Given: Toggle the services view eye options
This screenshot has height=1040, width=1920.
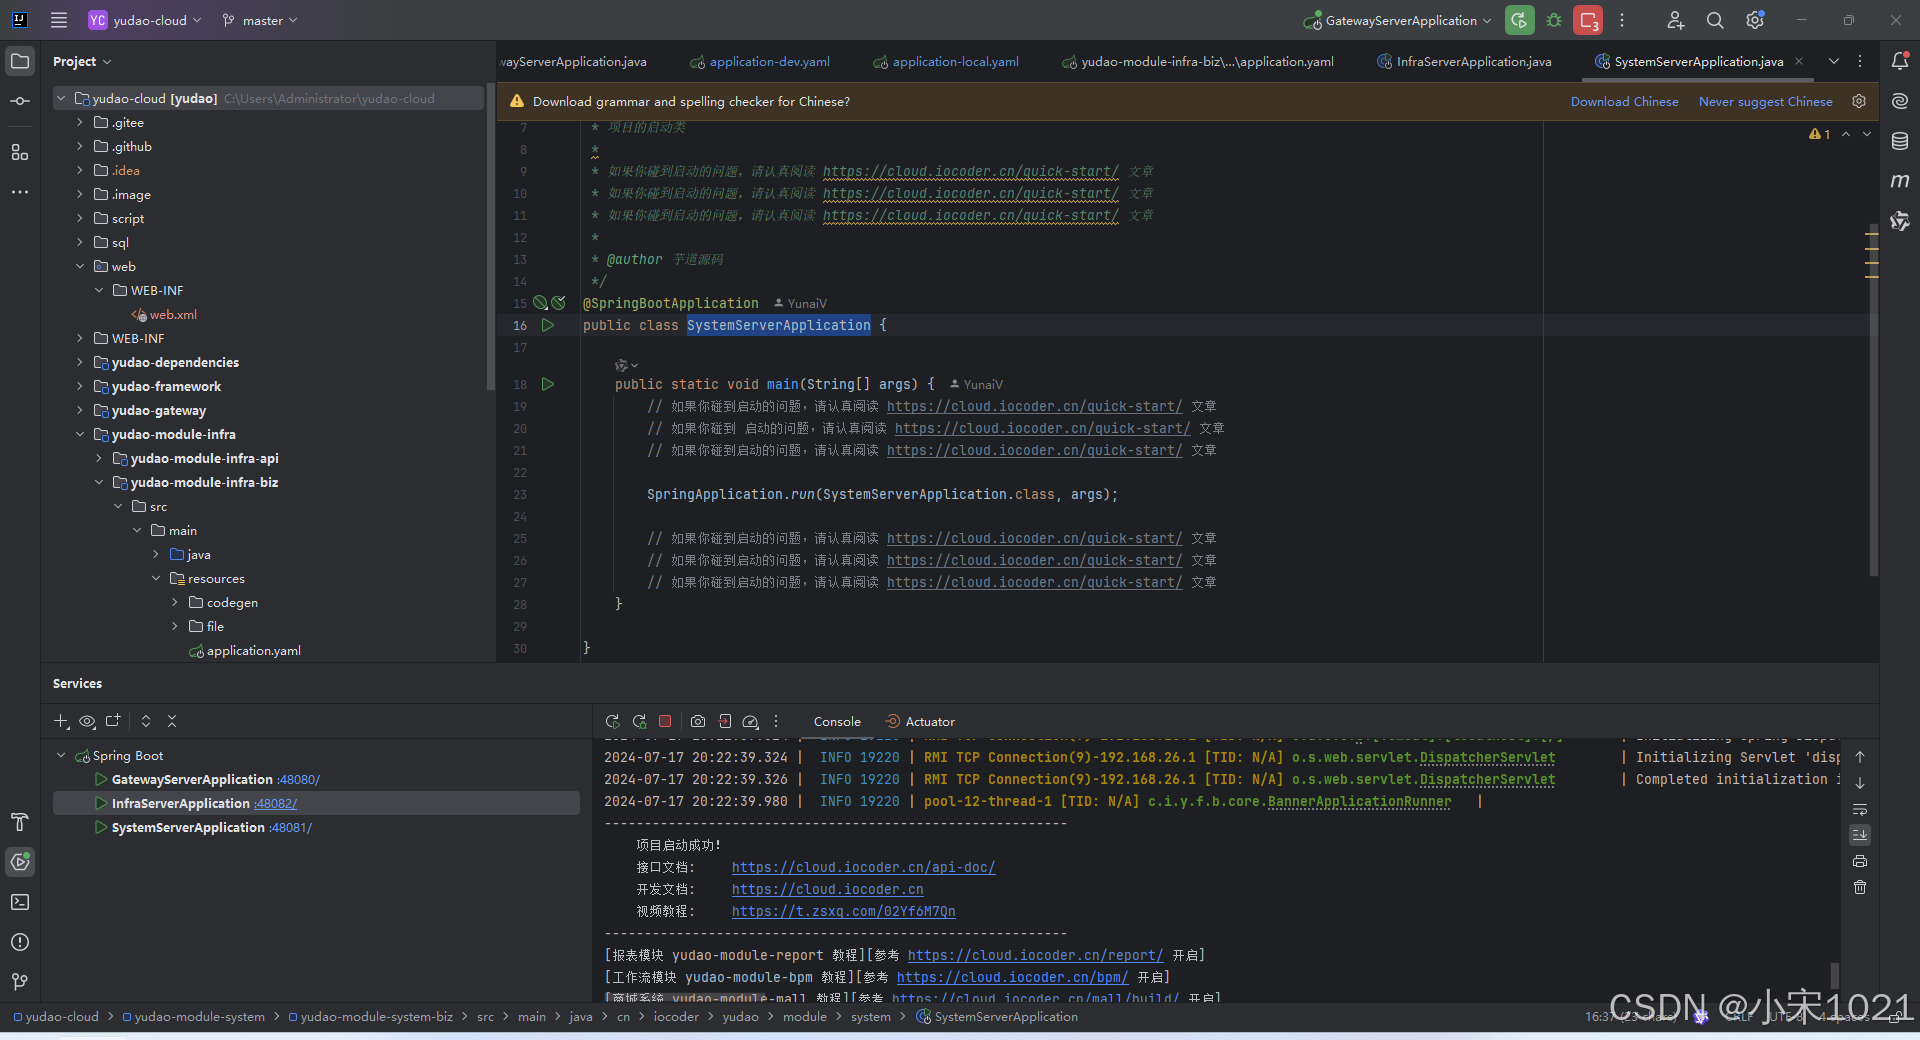Looking at the screenshot, I should (x=87, y=721).
